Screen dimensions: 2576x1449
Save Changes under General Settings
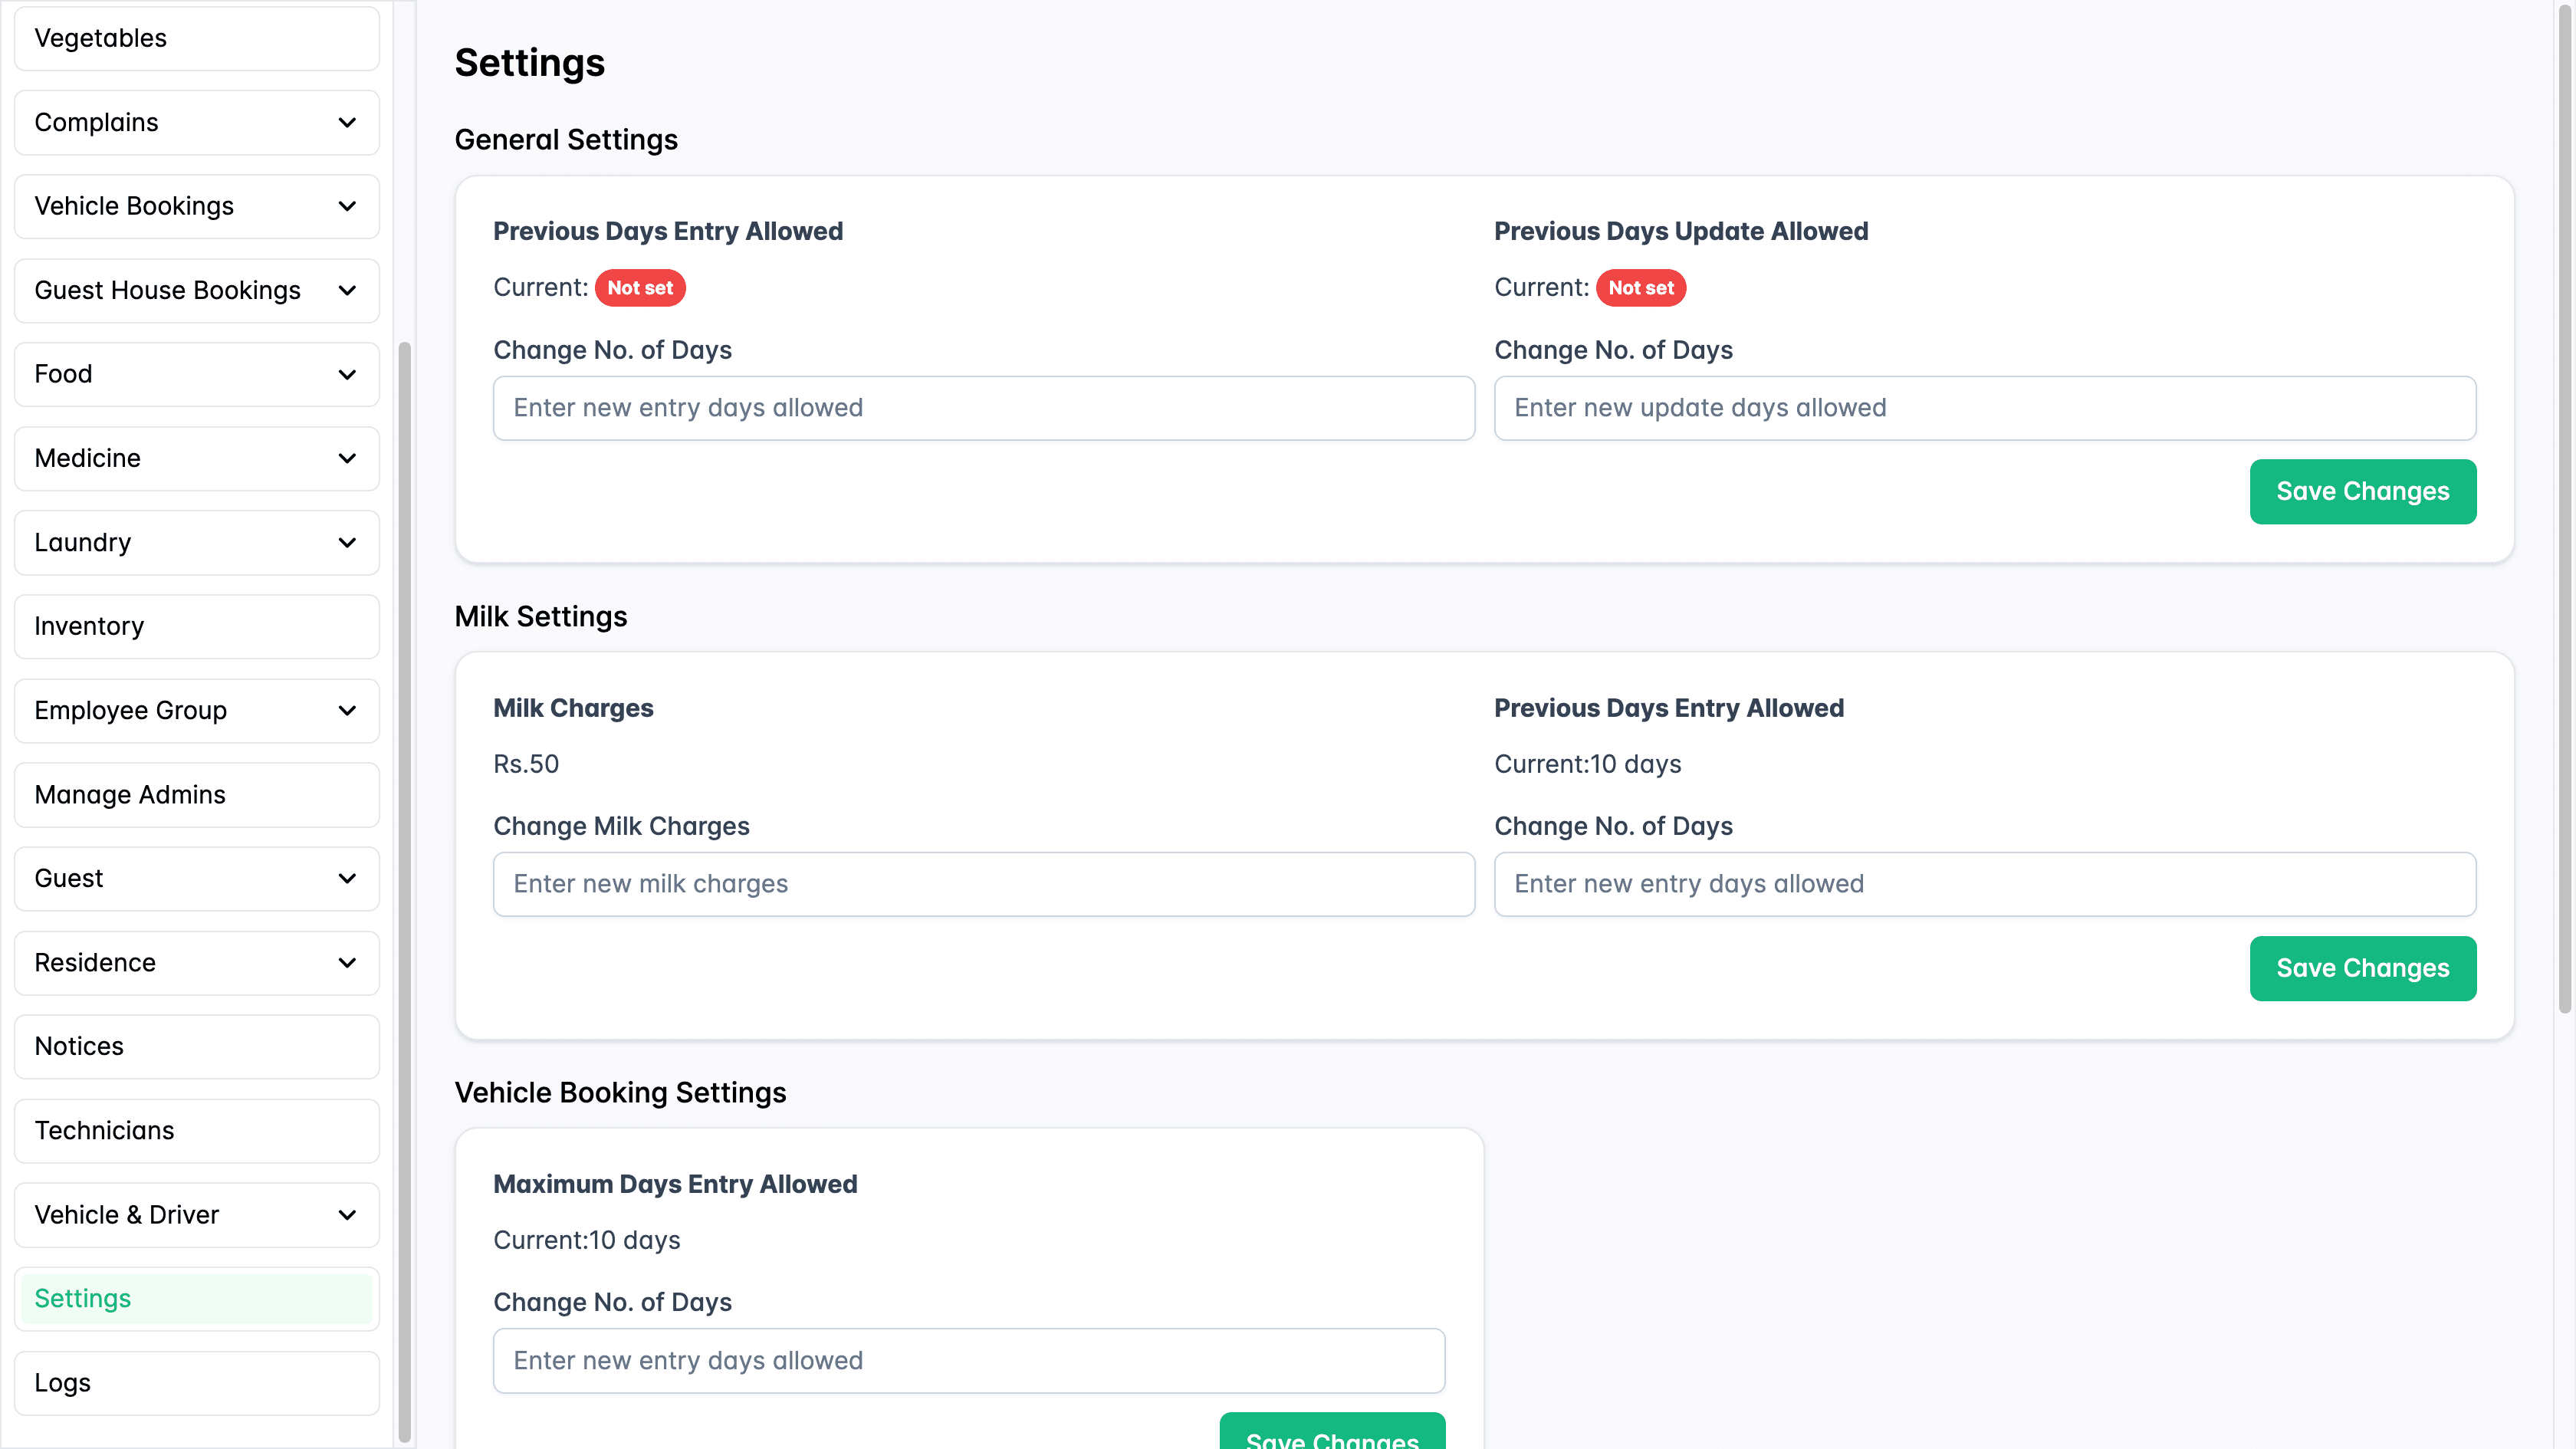[2363, 491]
